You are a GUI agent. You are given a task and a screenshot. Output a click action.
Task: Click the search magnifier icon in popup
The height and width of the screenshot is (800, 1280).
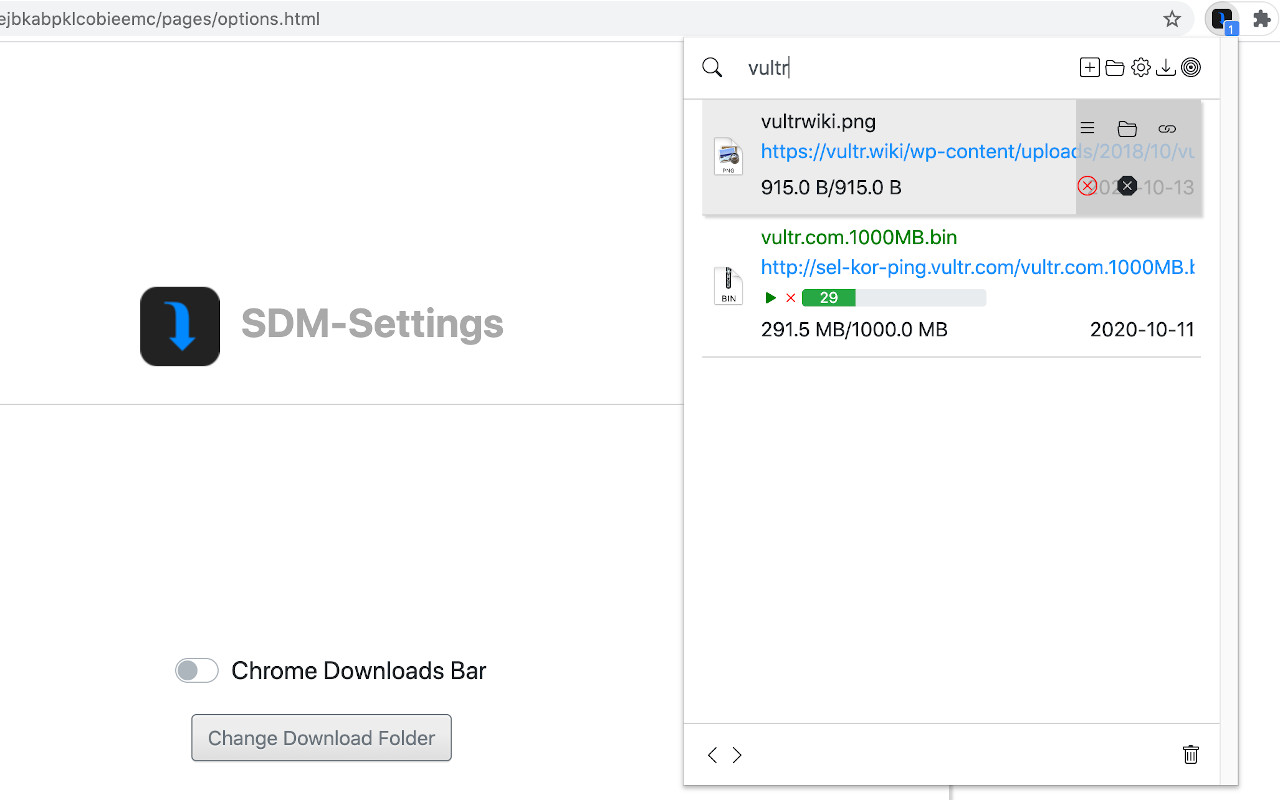click(x=712, y=67)
